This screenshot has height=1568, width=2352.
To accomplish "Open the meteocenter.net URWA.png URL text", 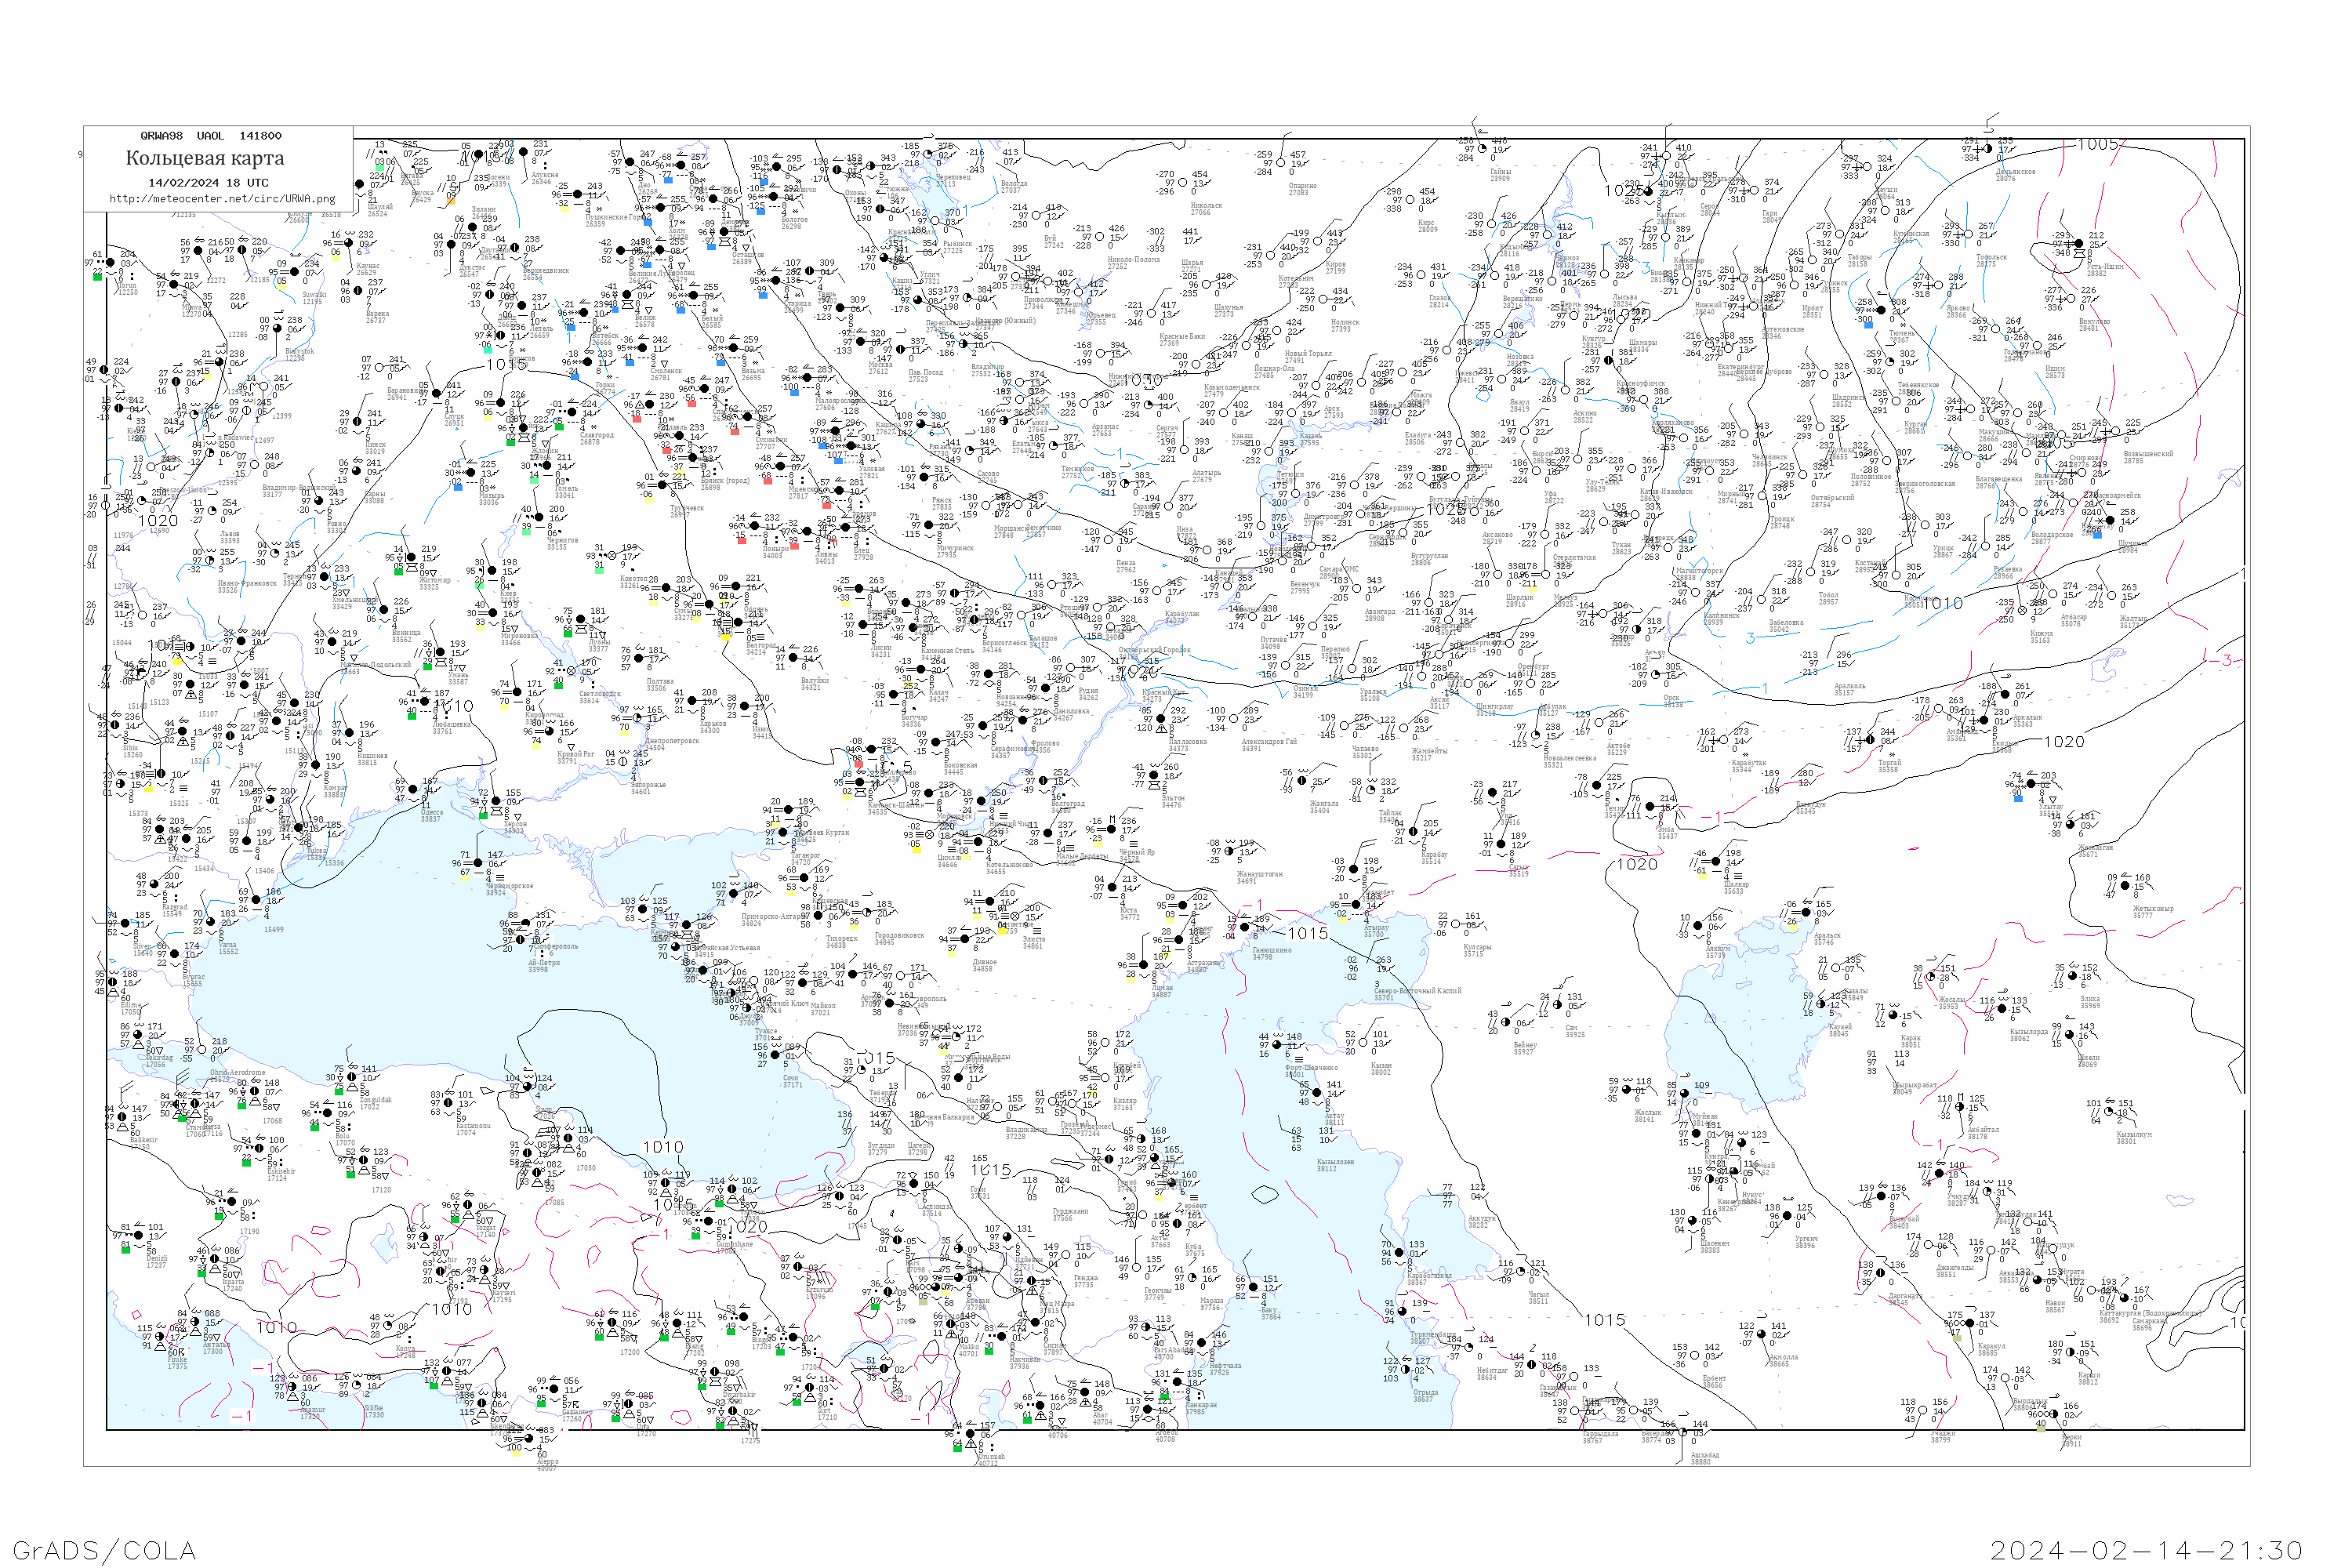I will (222, 199).
